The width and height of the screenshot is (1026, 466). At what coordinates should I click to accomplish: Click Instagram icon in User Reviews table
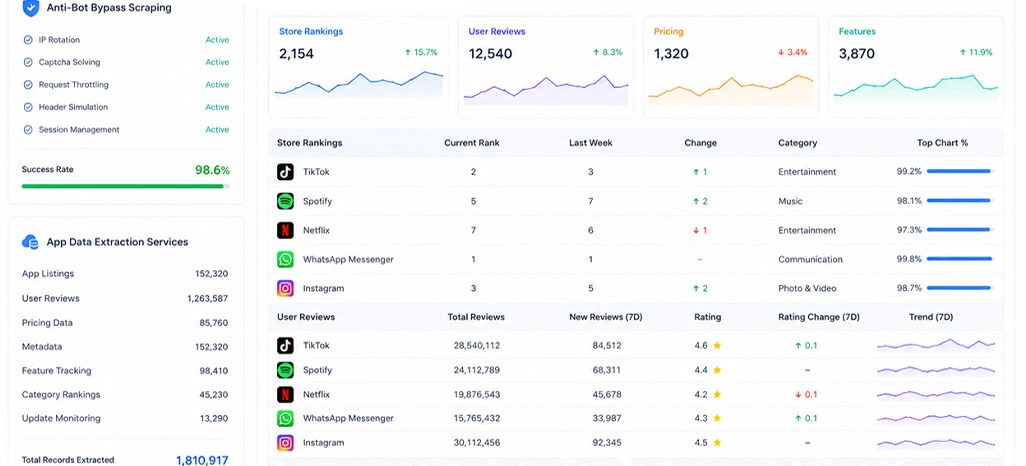click(285, 442)
